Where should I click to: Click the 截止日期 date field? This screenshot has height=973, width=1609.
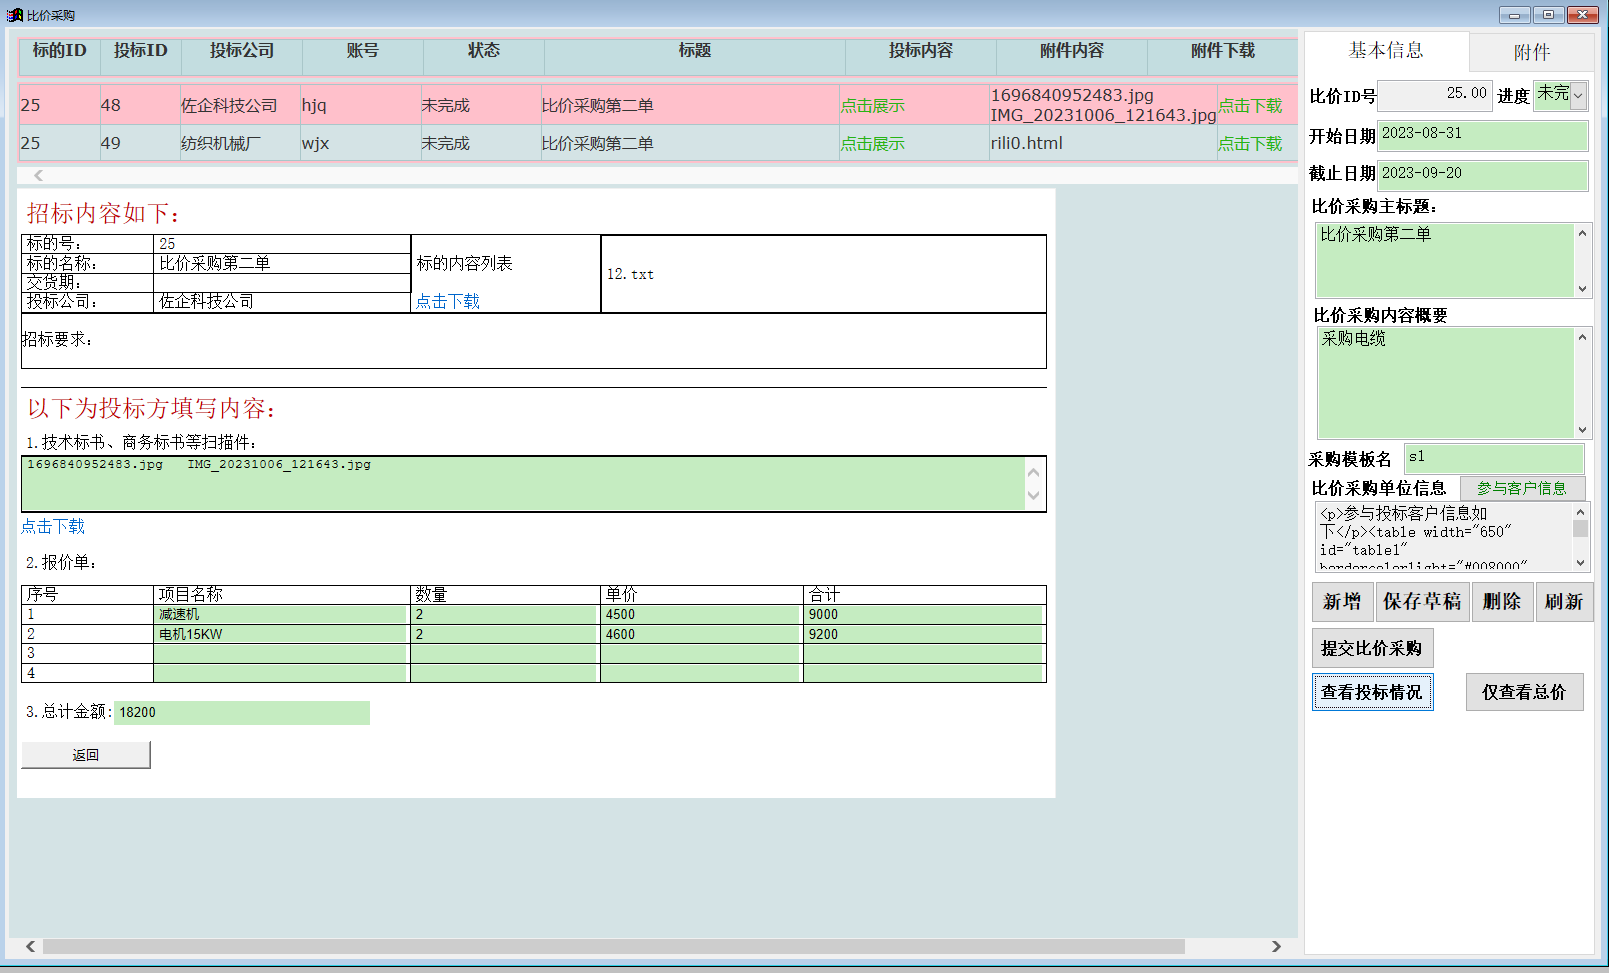click(1482, 174)
